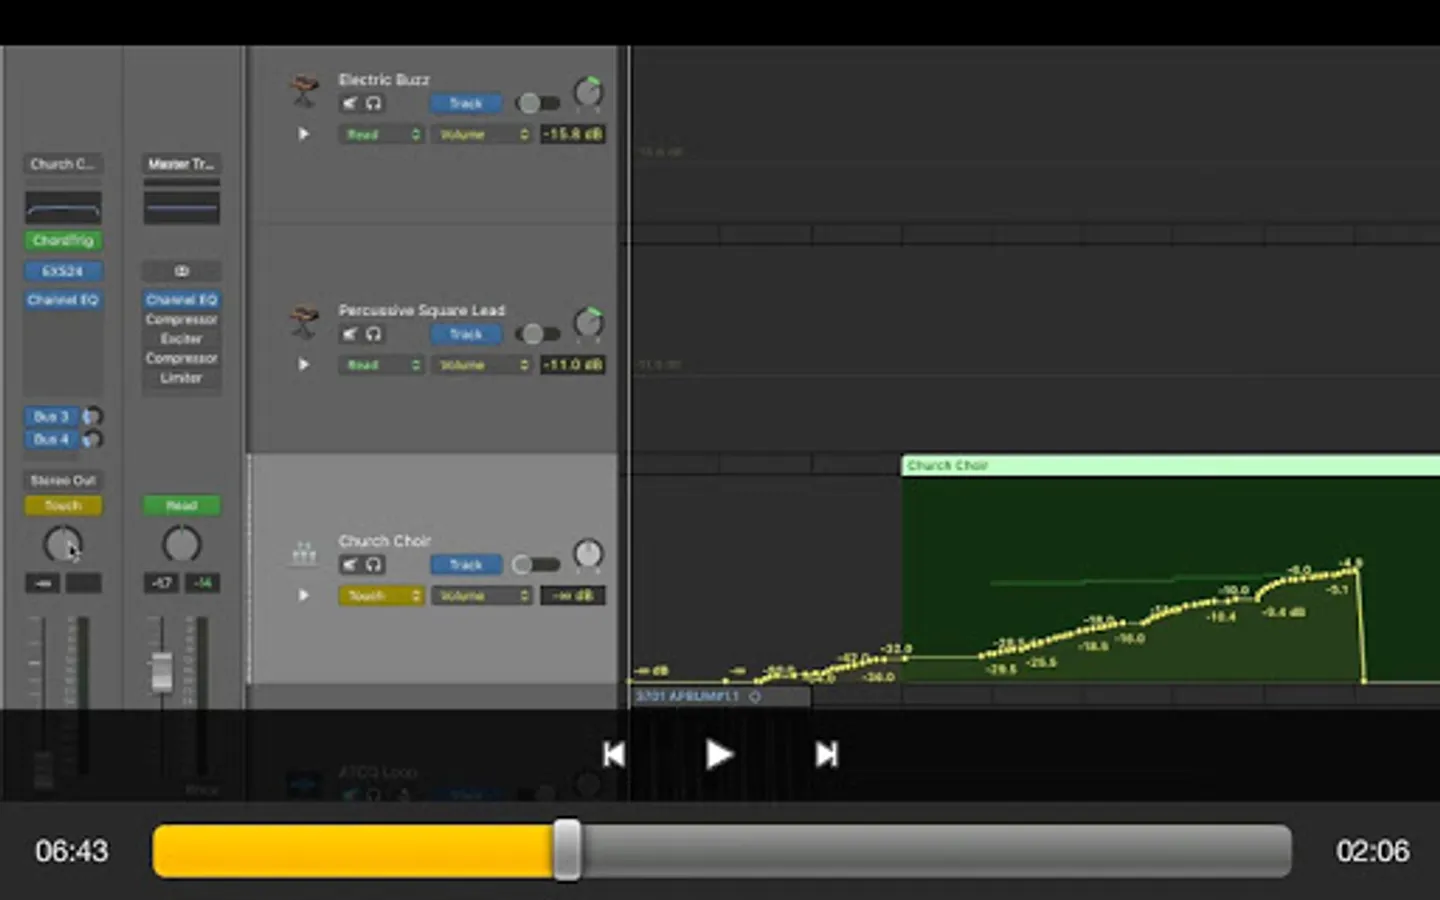Click the Bus 3 send slot
Viewport: 1440px width, 900px height.
(x=52, y=416)
